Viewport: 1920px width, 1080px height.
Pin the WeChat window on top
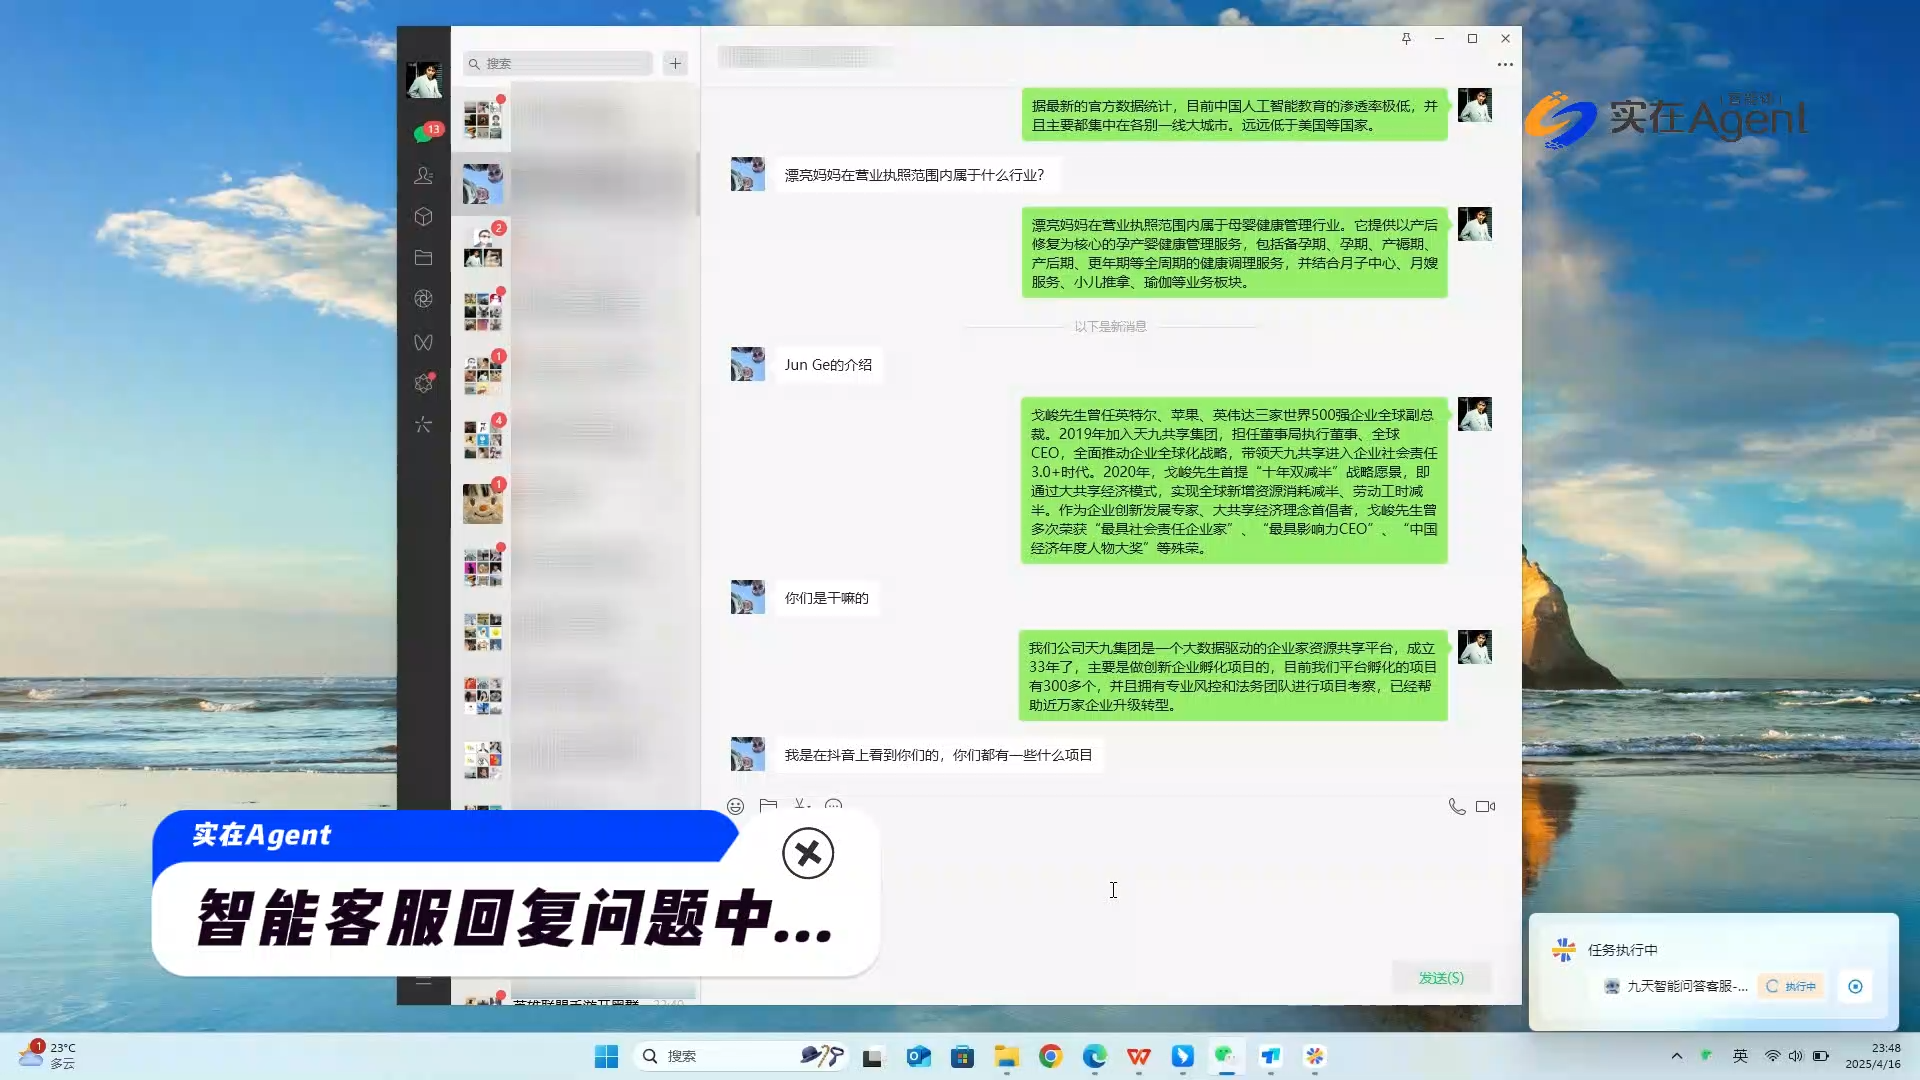click(x=1406, y=38)
